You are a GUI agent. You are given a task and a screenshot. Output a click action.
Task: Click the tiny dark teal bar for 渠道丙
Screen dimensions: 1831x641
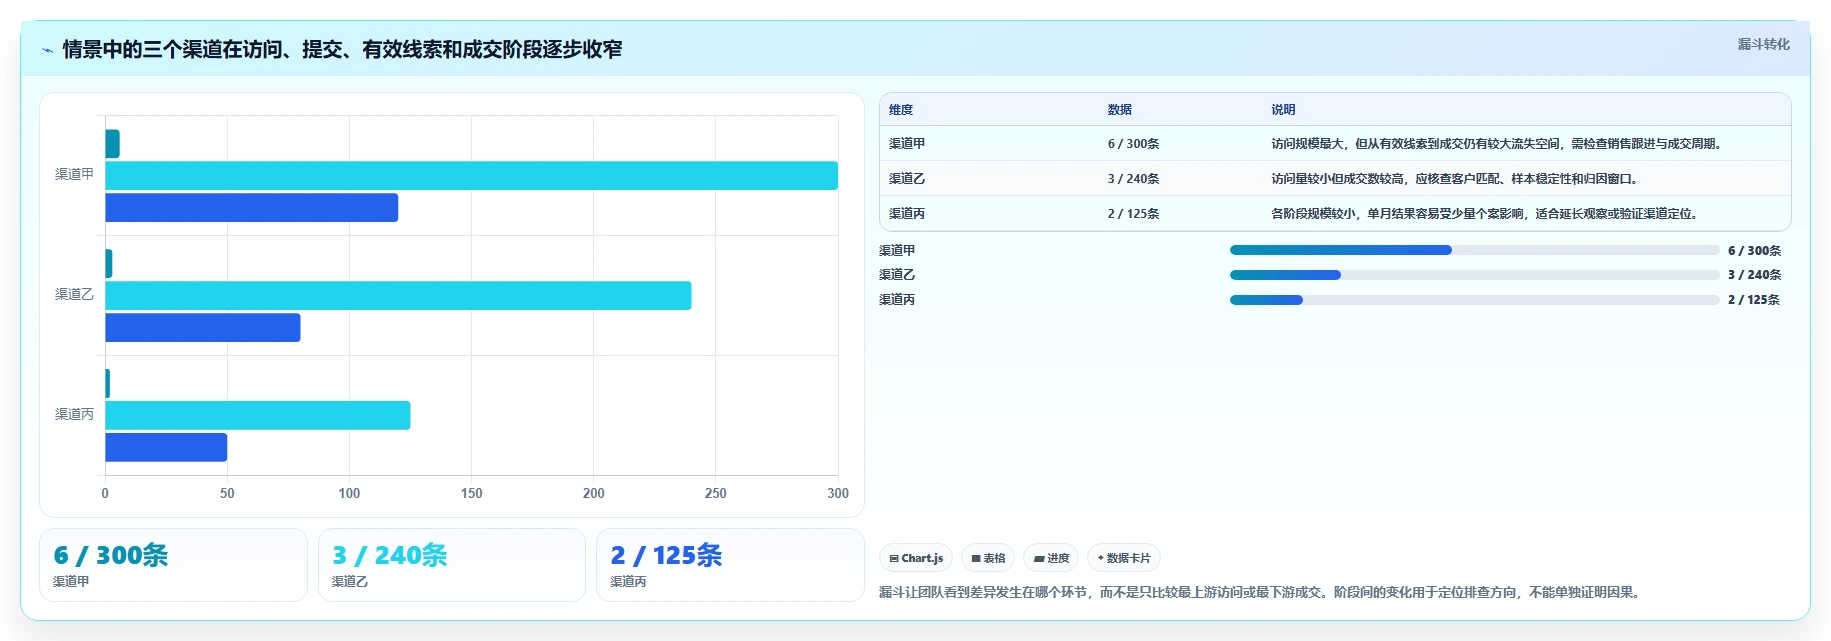(x=108, y=384)
